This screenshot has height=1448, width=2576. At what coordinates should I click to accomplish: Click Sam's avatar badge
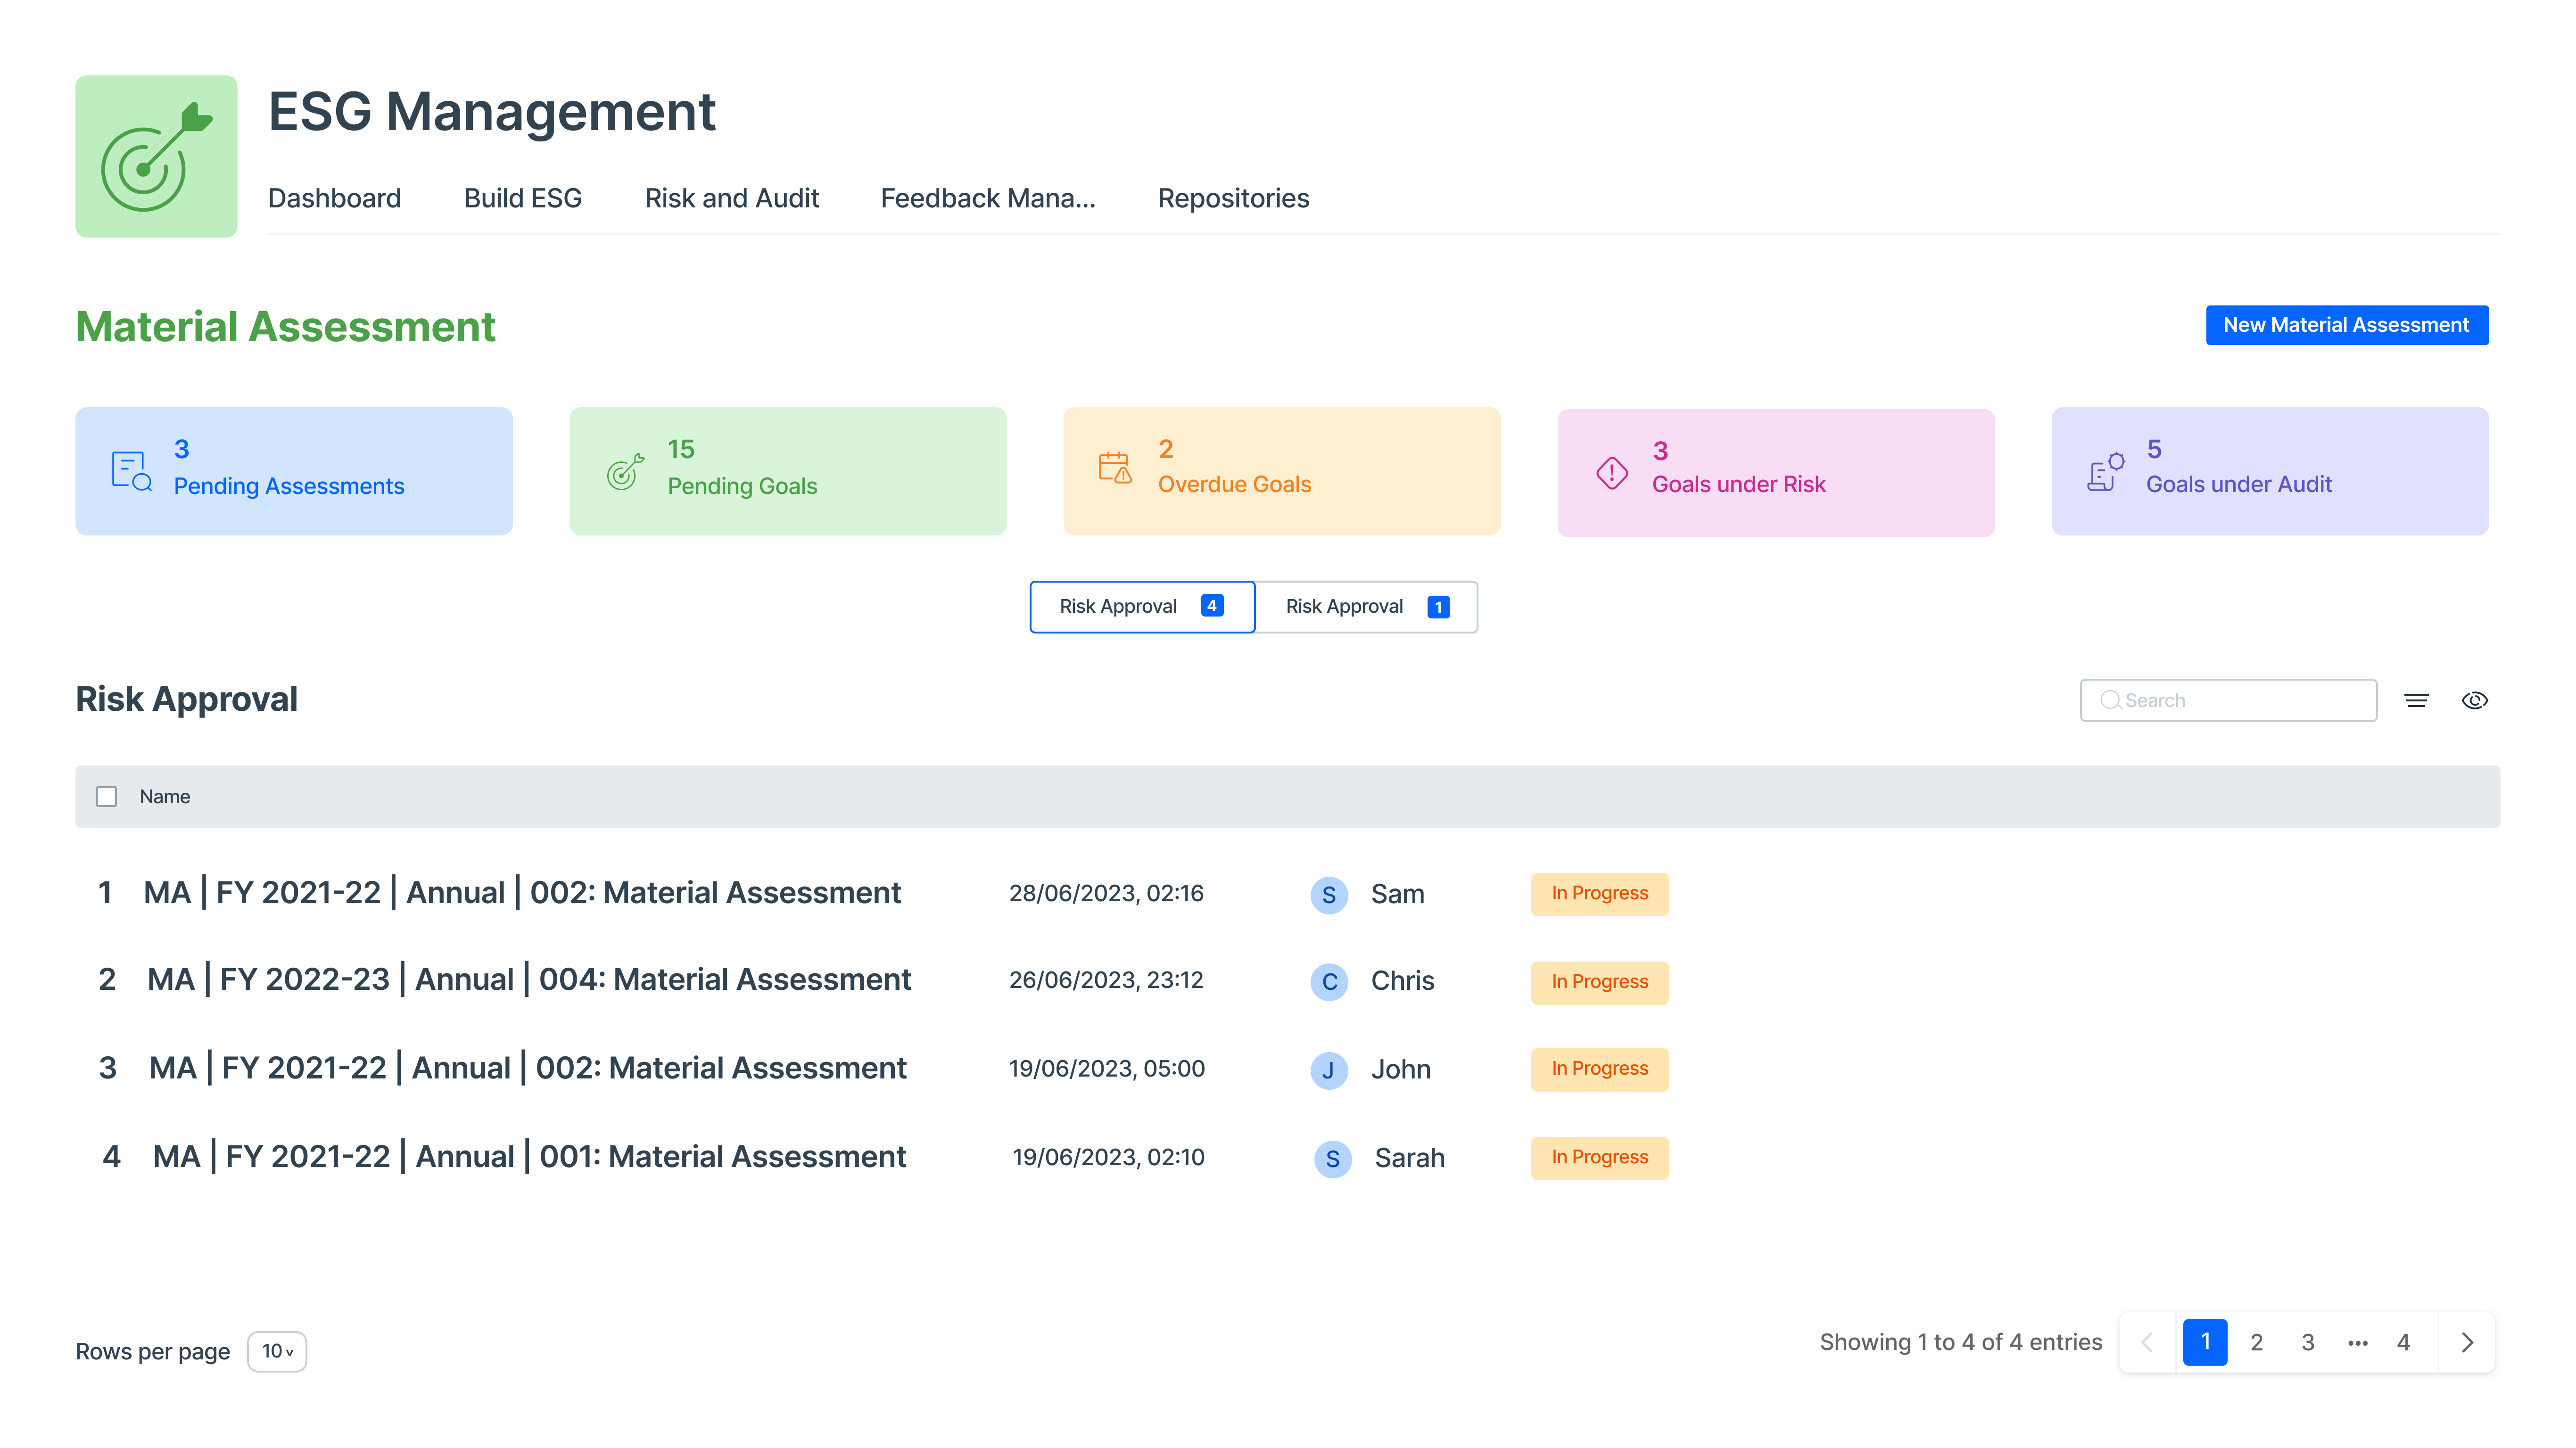click(1329, 894)
